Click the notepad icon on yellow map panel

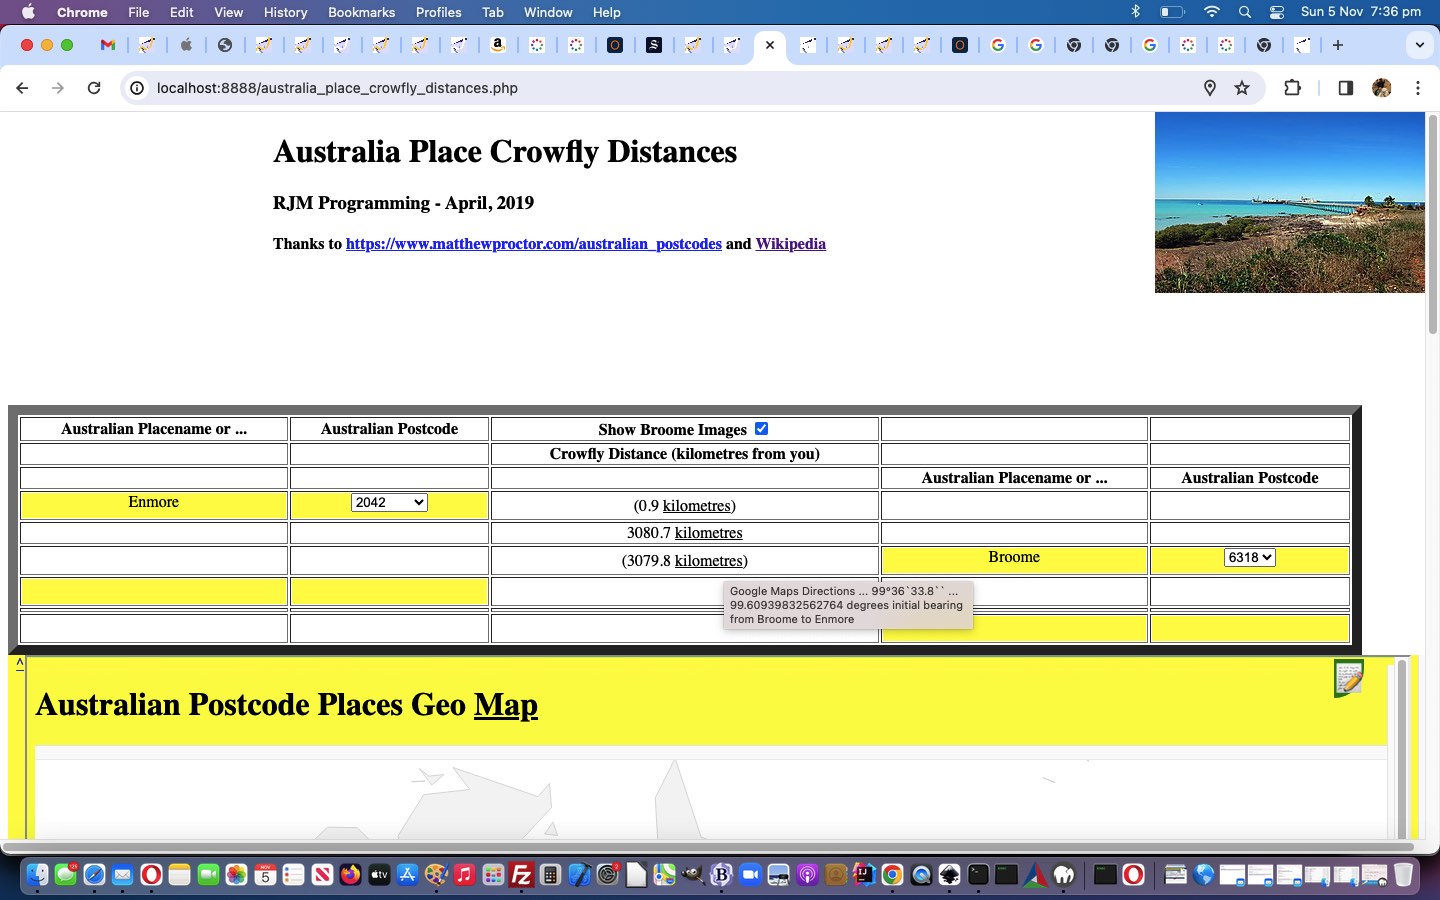tap(1348, 679)
